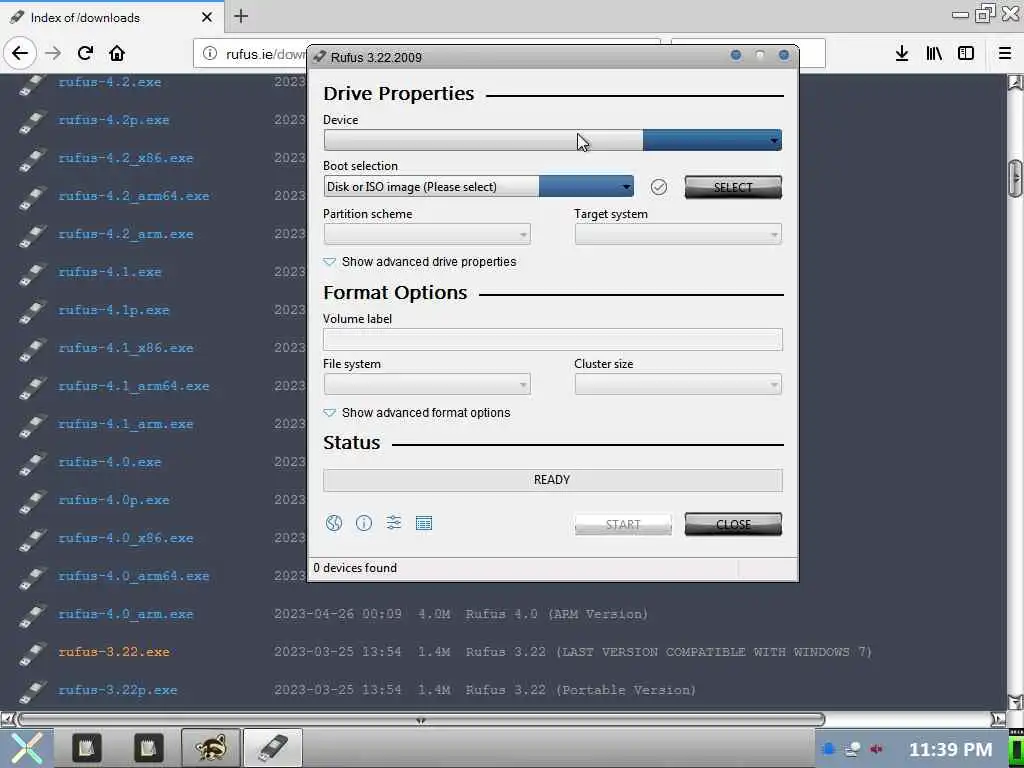Screen dimensions: 1024x768
Task: Click the browser back arrow
Action: [x=20, y=53]
